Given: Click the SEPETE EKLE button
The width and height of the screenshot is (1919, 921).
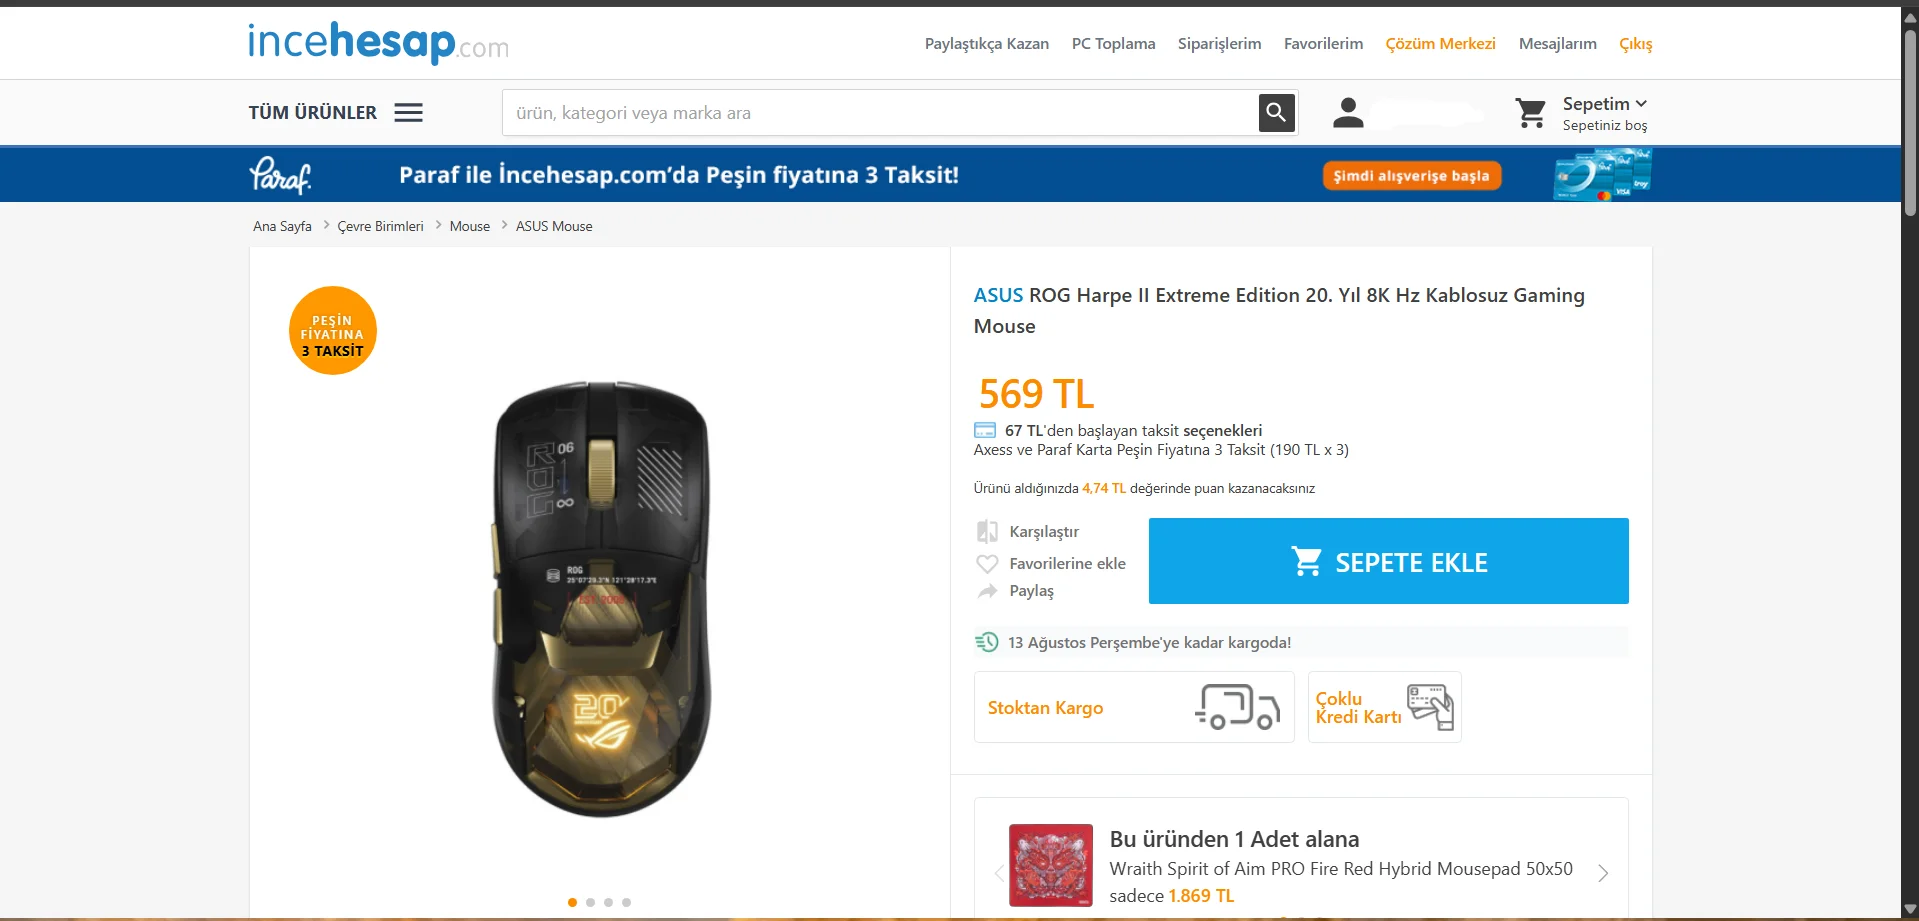Looking at the screenshot, I should tap(1388, 561).
